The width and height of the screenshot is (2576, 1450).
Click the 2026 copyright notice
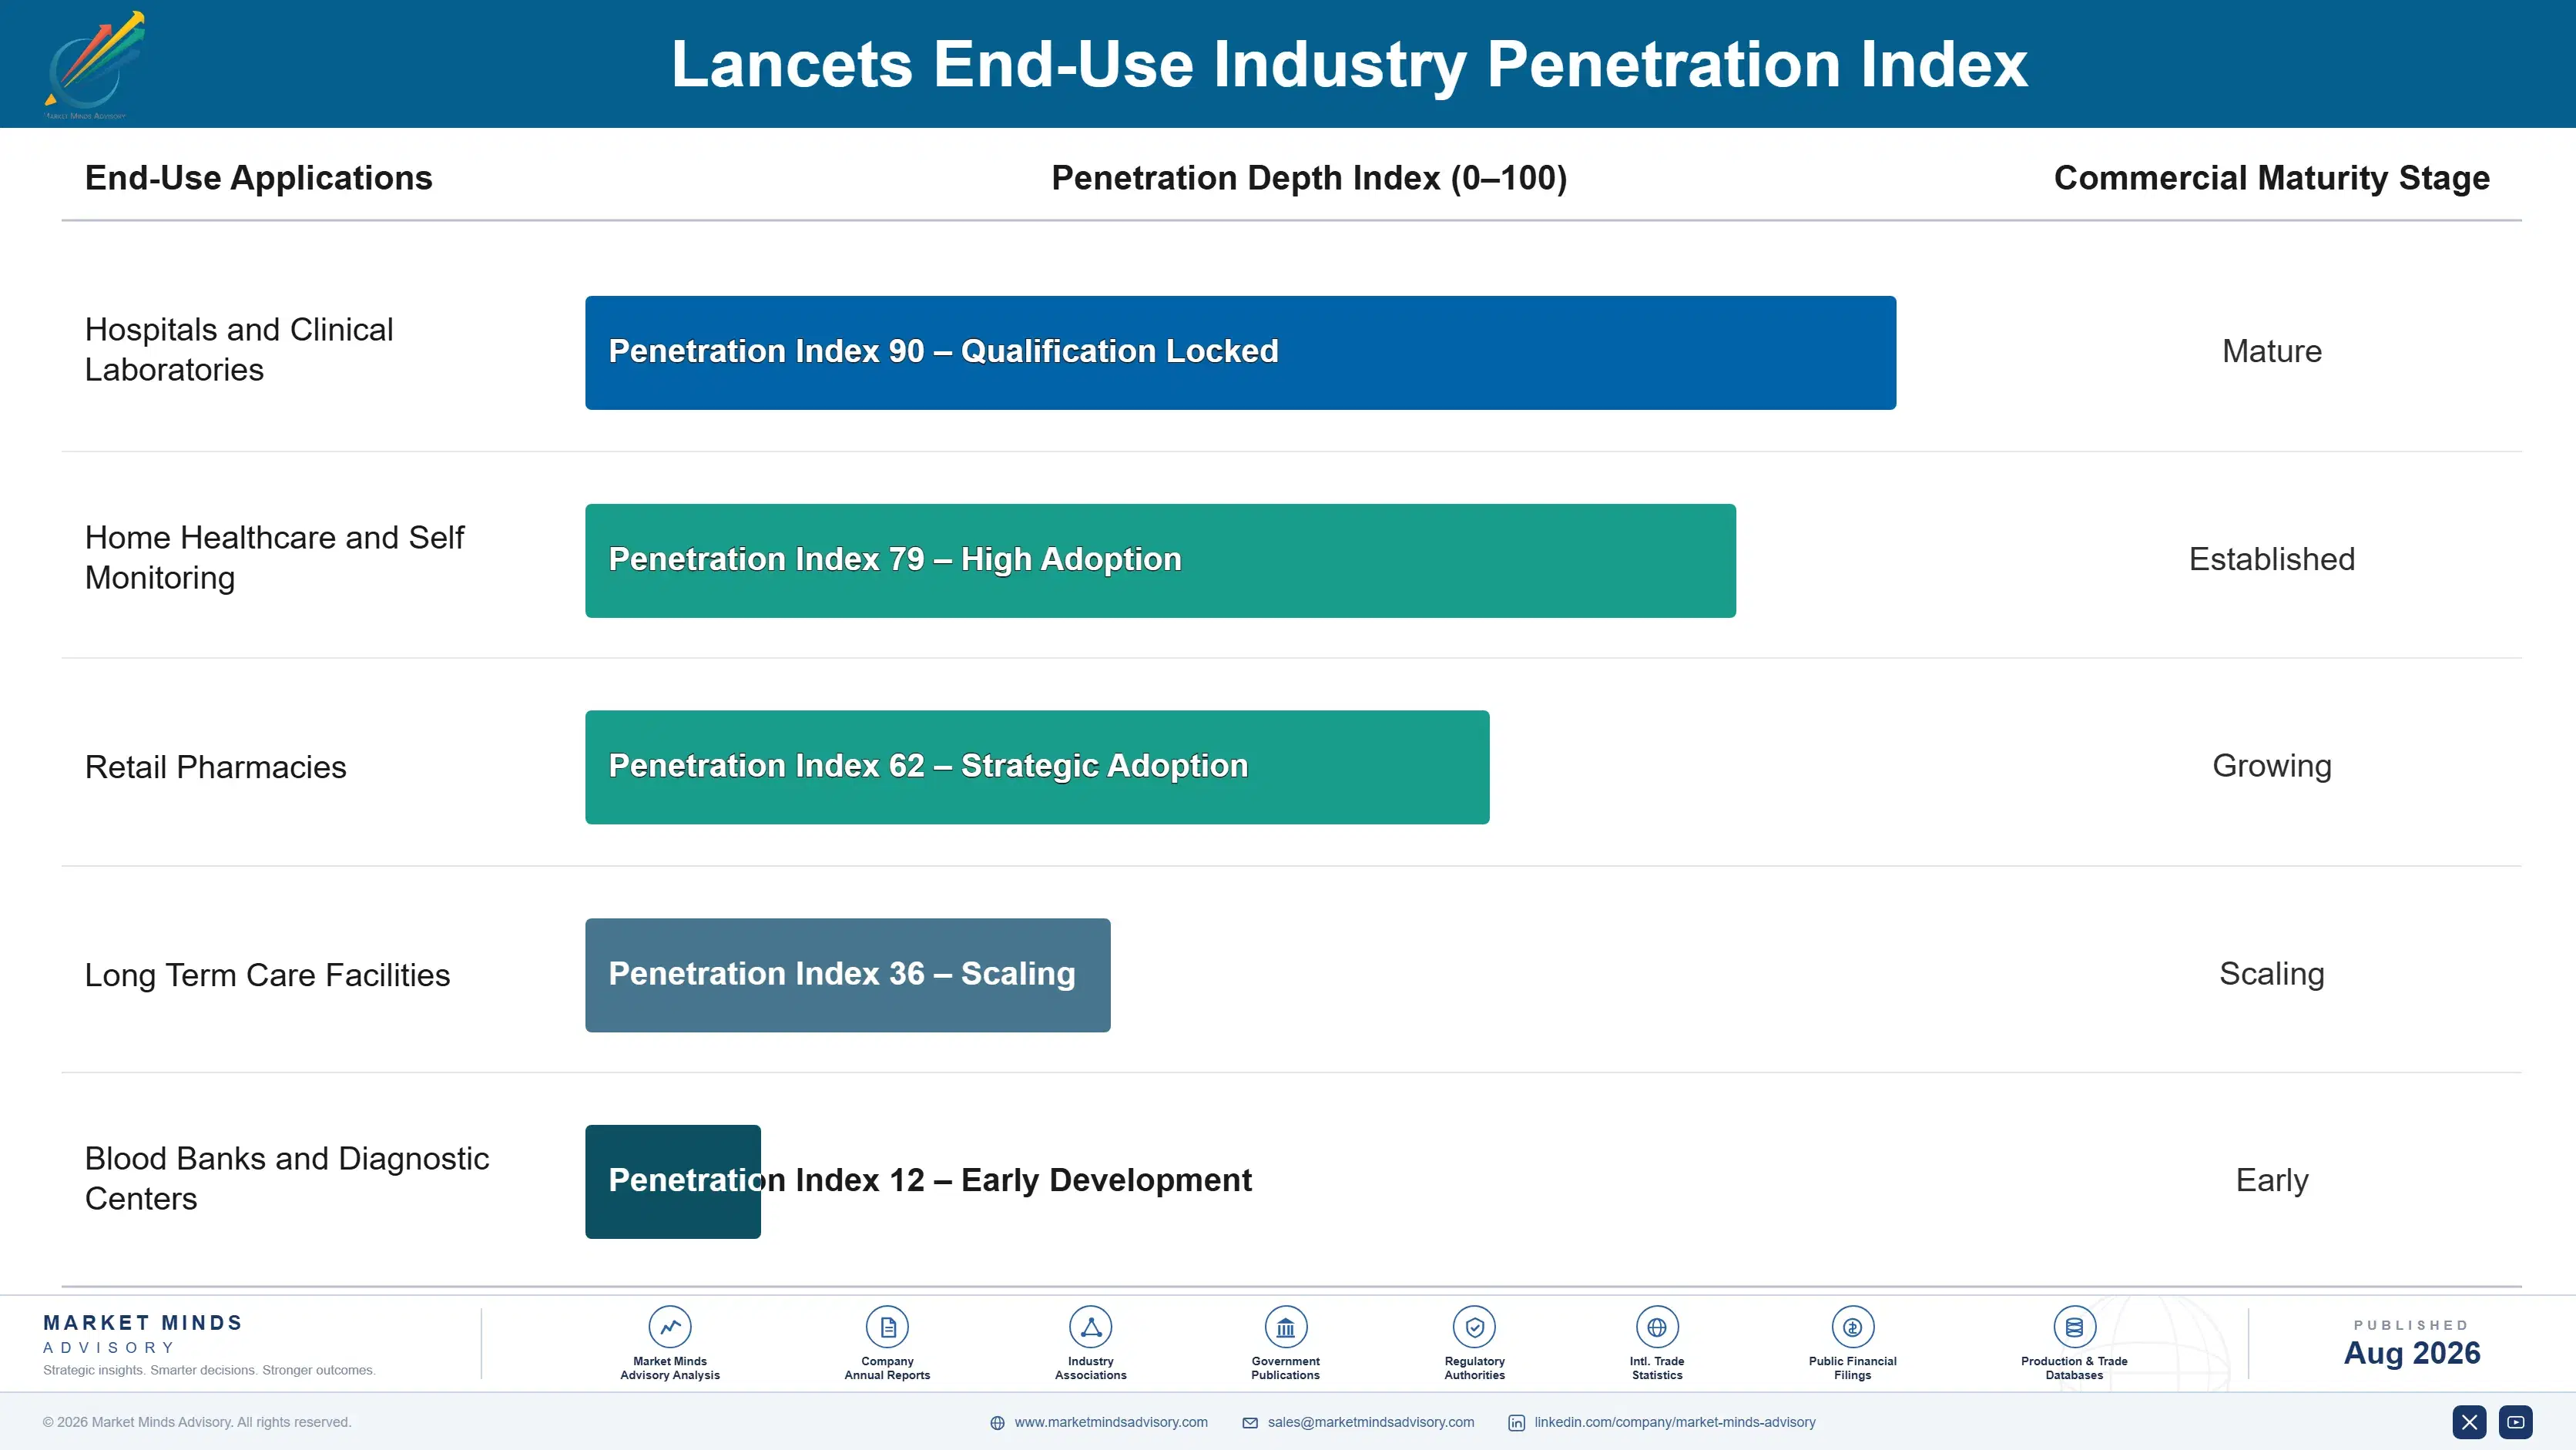197,1422
